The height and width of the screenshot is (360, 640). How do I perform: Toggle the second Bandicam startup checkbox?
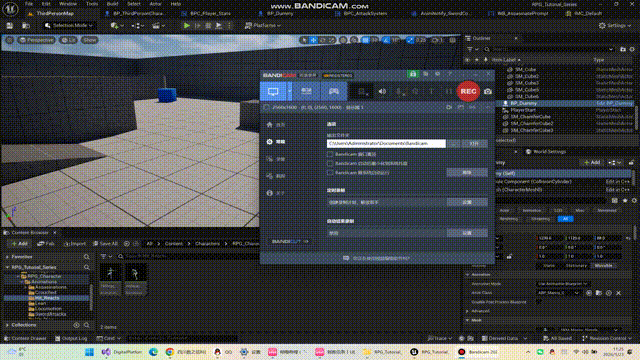330,163
